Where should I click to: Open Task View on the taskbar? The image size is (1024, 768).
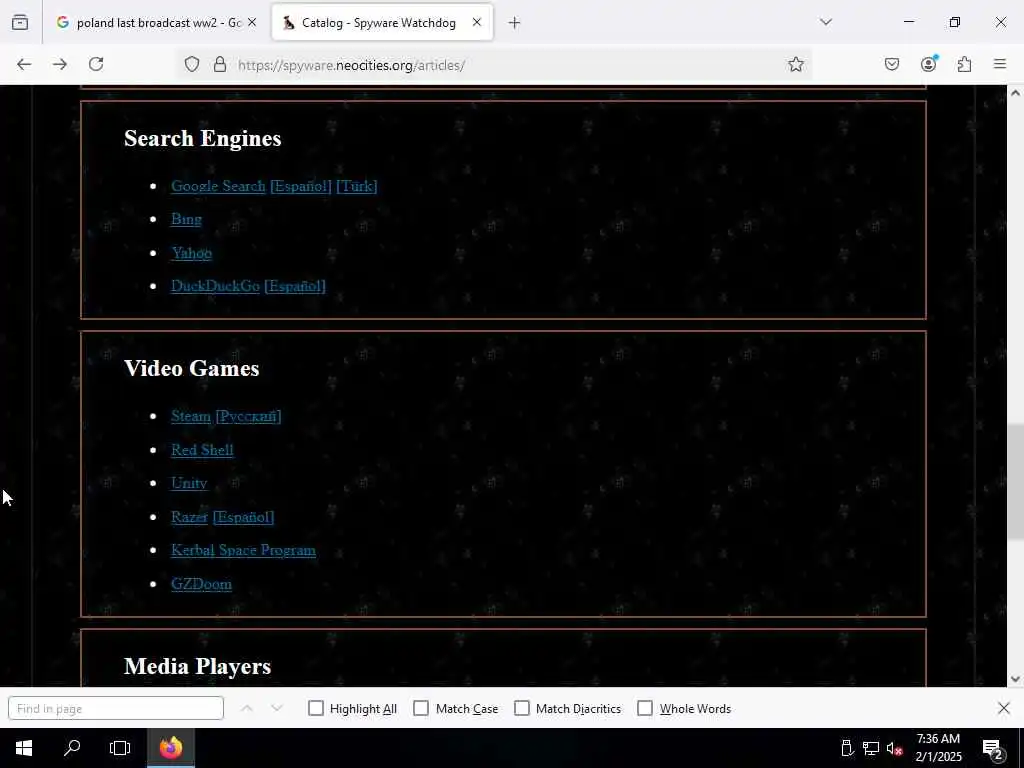click(120, 748)
